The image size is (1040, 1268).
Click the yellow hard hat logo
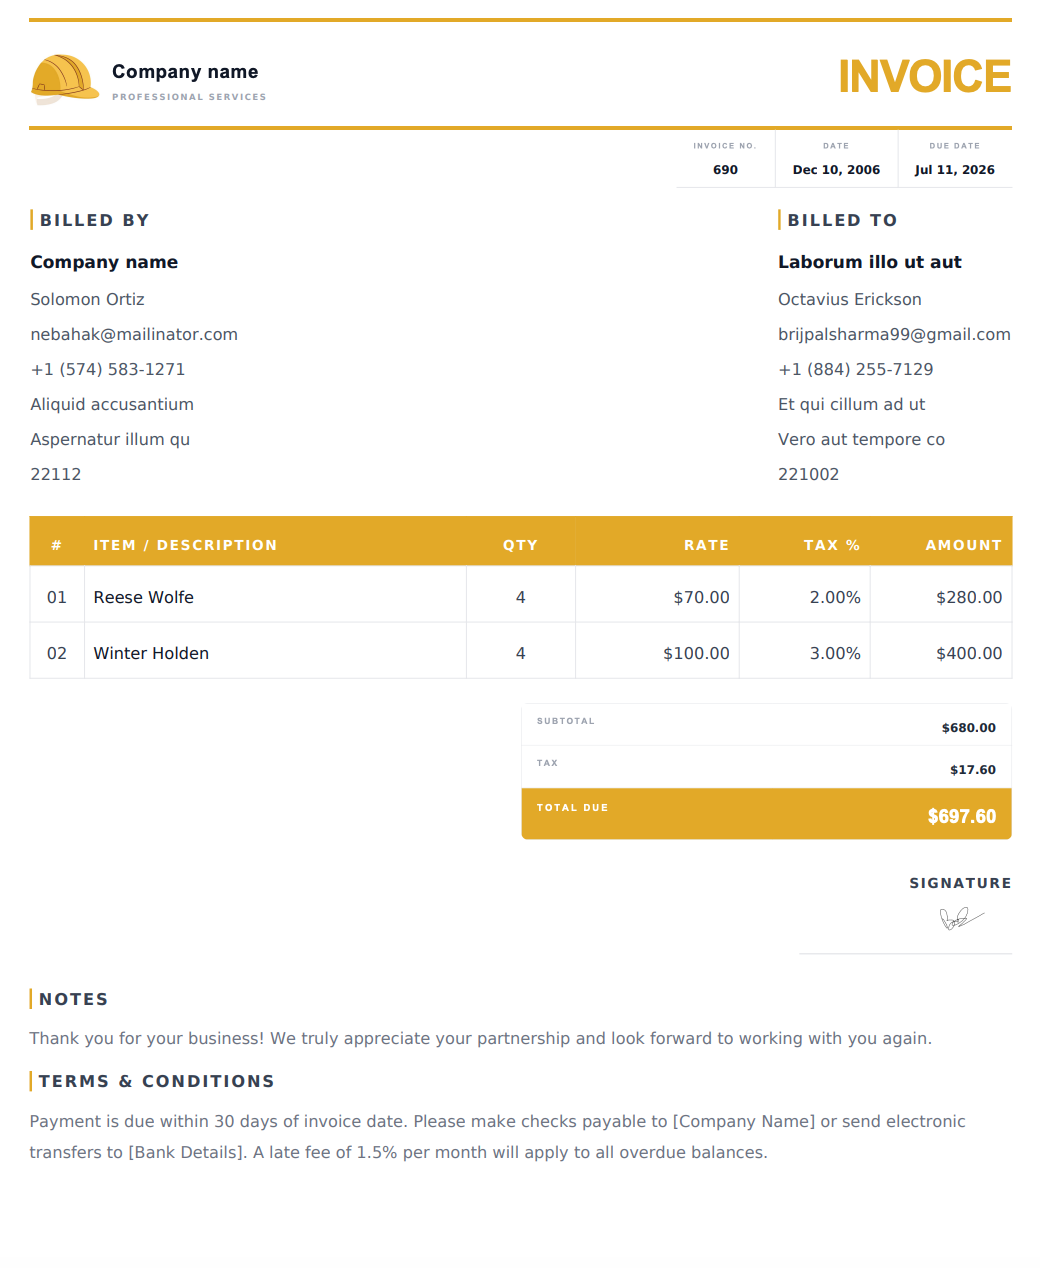65,79
